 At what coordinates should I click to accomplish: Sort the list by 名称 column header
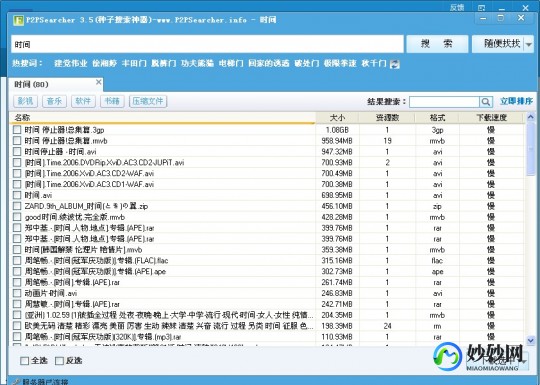[163, 117]
